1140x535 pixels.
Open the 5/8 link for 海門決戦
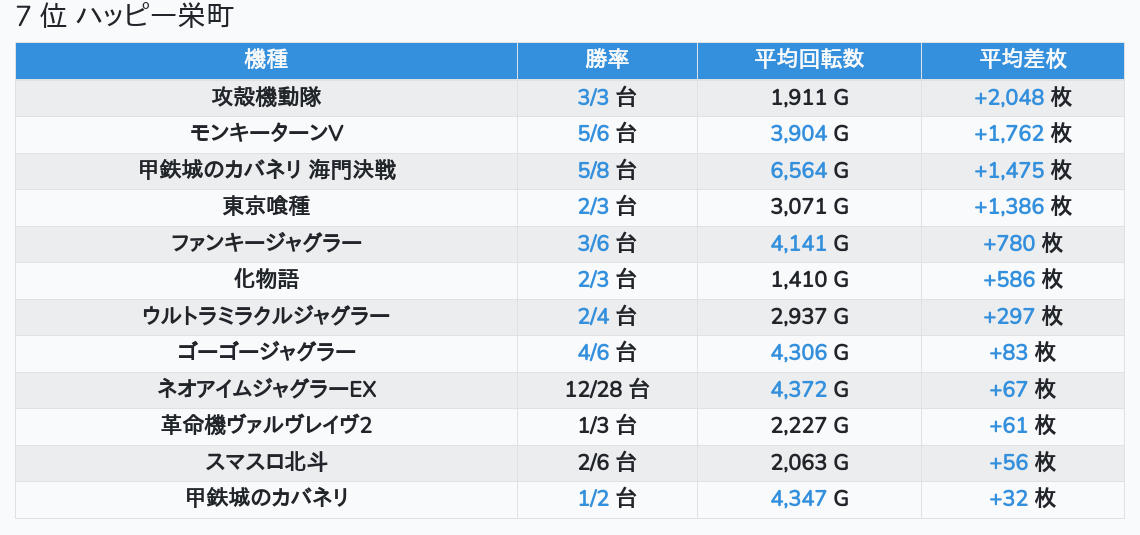pos(593,170)
